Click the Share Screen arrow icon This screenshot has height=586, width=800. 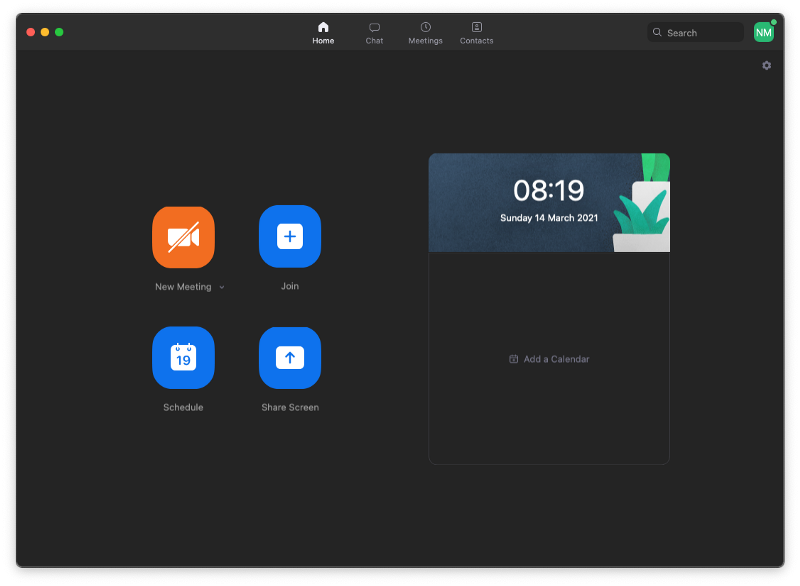(290, 358)
